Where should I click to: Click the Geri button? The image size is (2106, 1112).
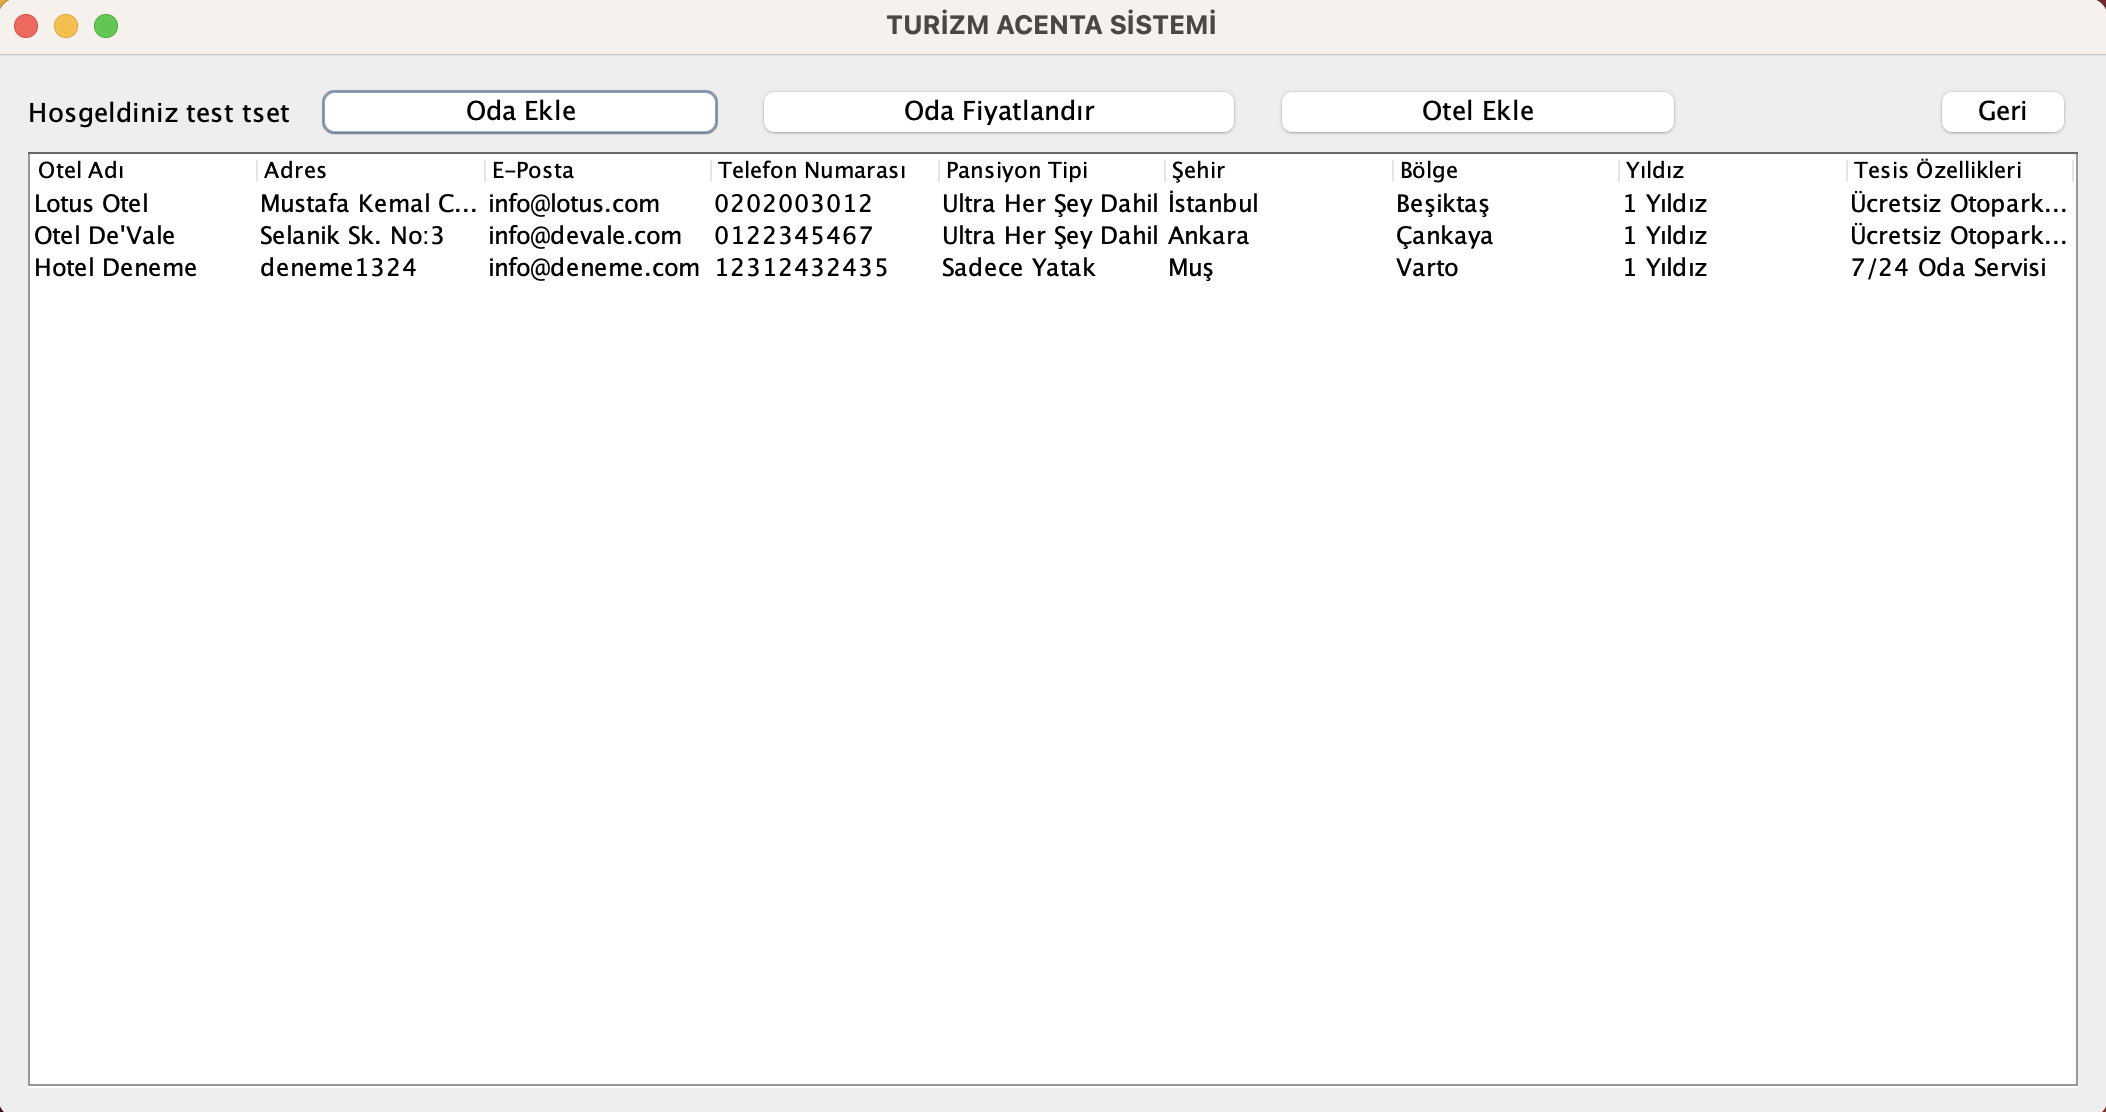pyautogui.click(x=2001, y=111)
